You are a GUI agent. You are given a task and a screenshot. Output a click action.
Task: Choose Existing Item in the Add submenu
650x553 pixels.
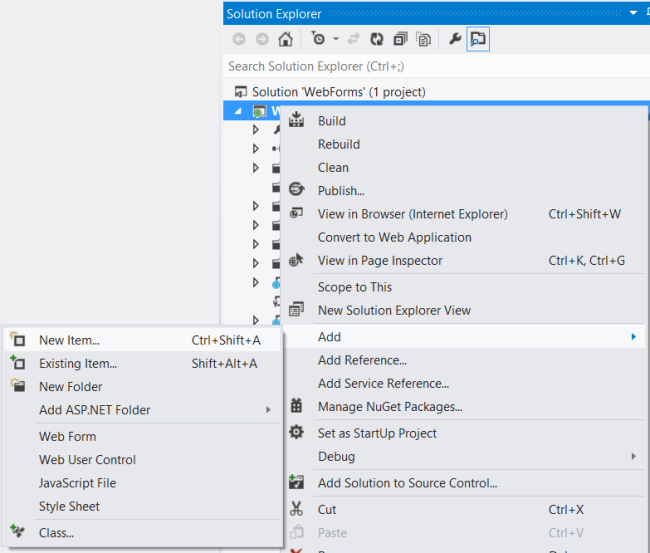[x=77, y=363]
